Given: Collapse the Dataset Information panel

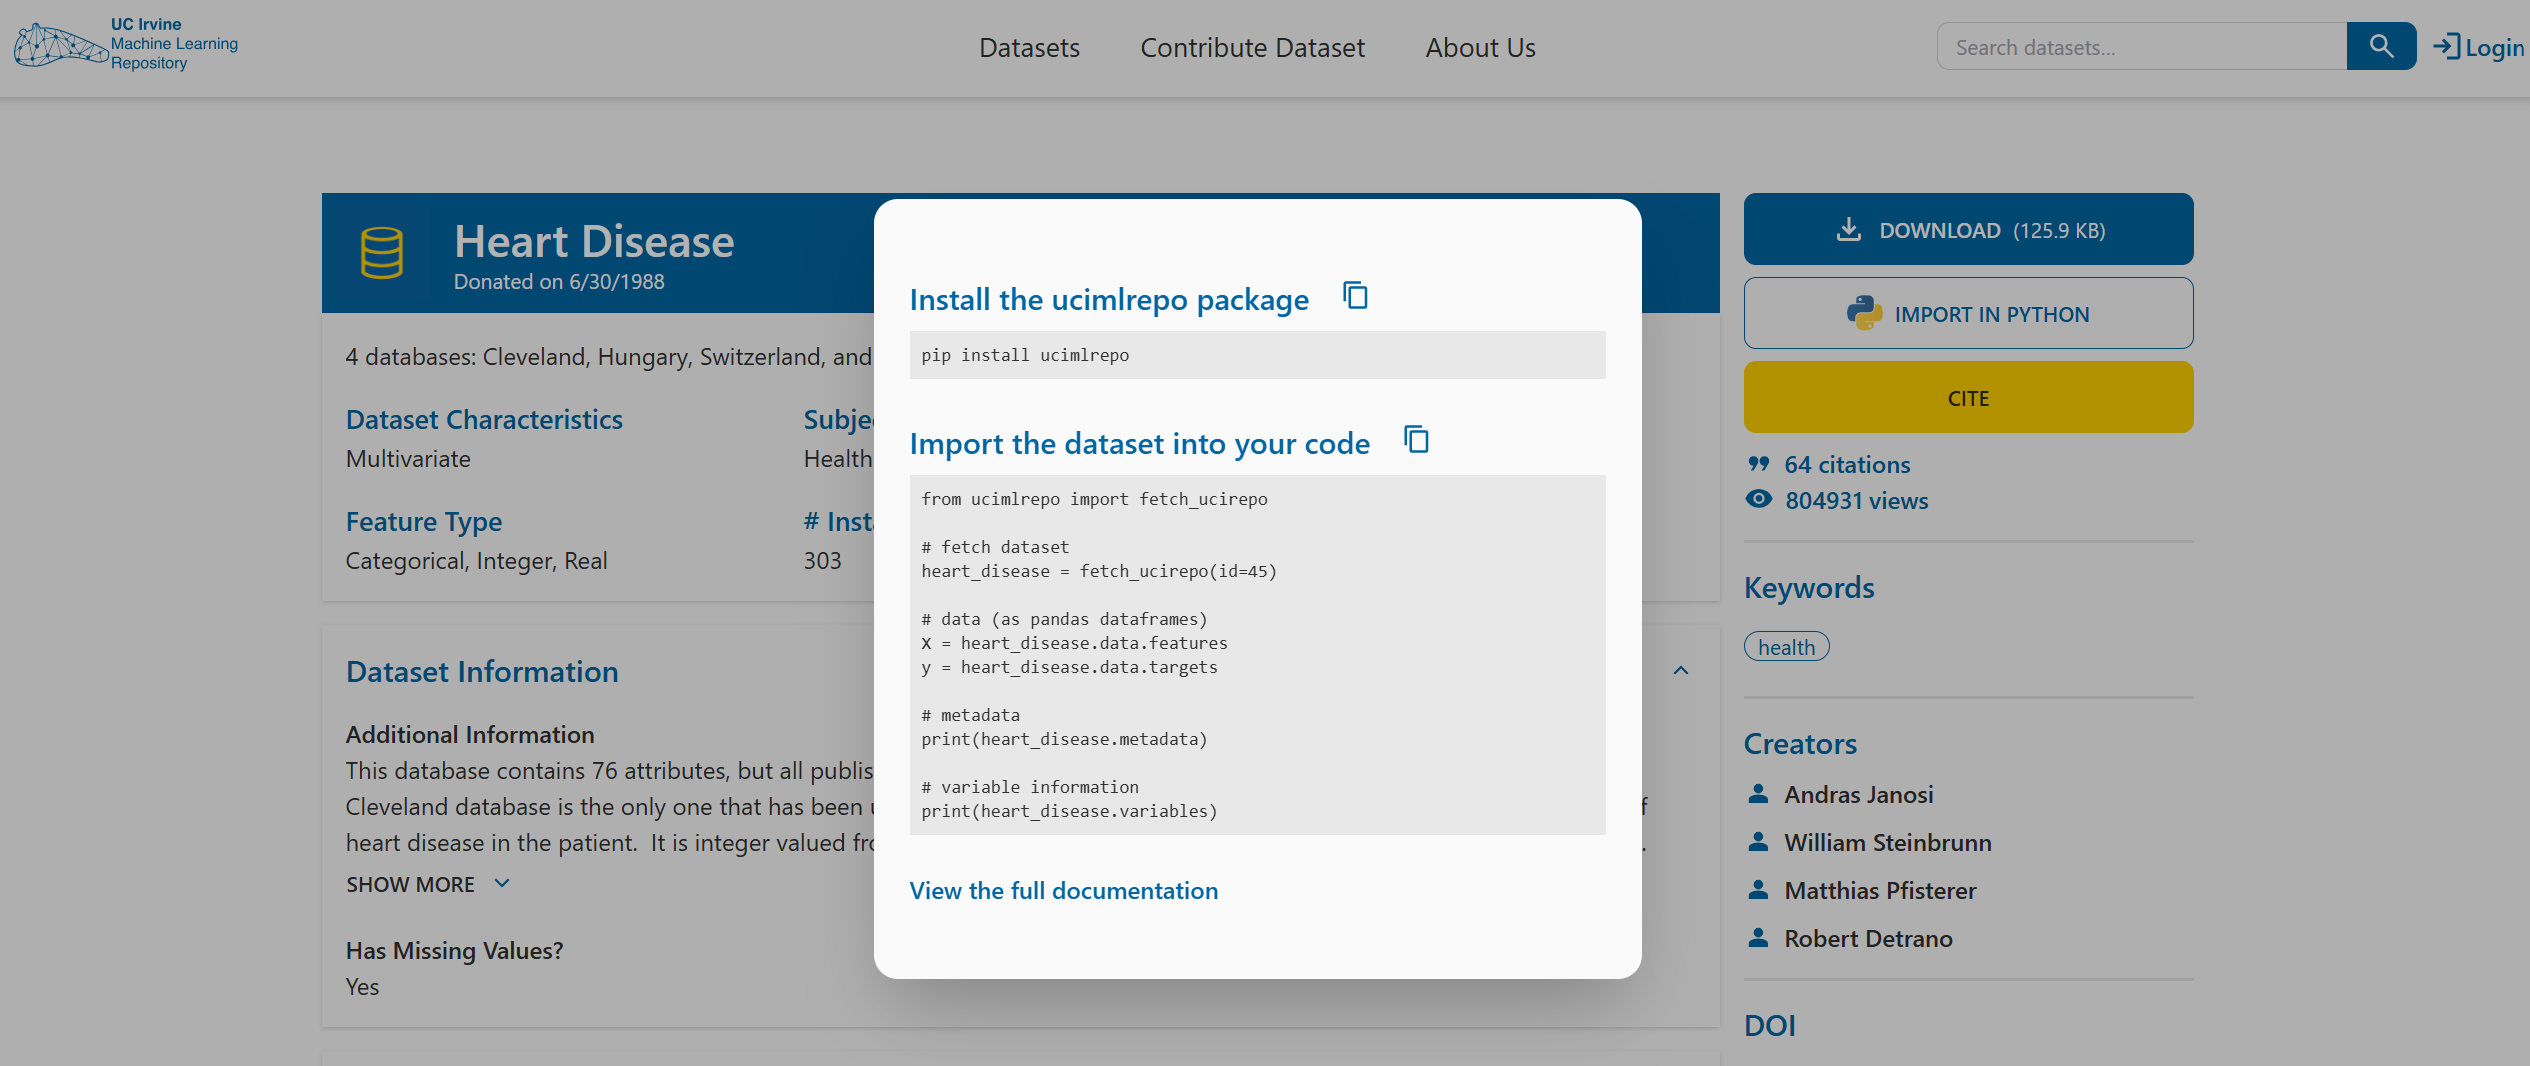Looking at the screenshot, I should (1681, 671).
